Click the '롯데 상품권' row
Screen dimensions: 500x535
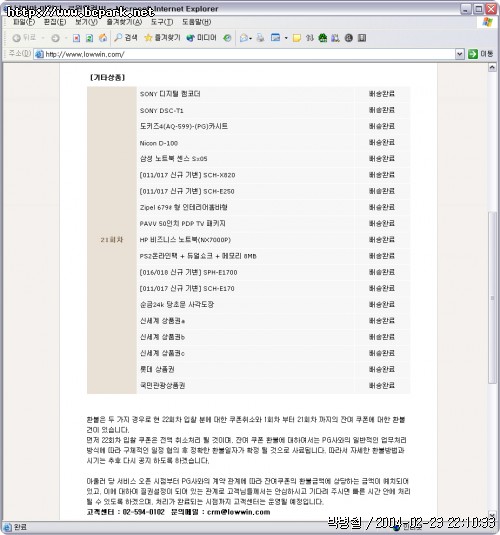pos(273,369)
